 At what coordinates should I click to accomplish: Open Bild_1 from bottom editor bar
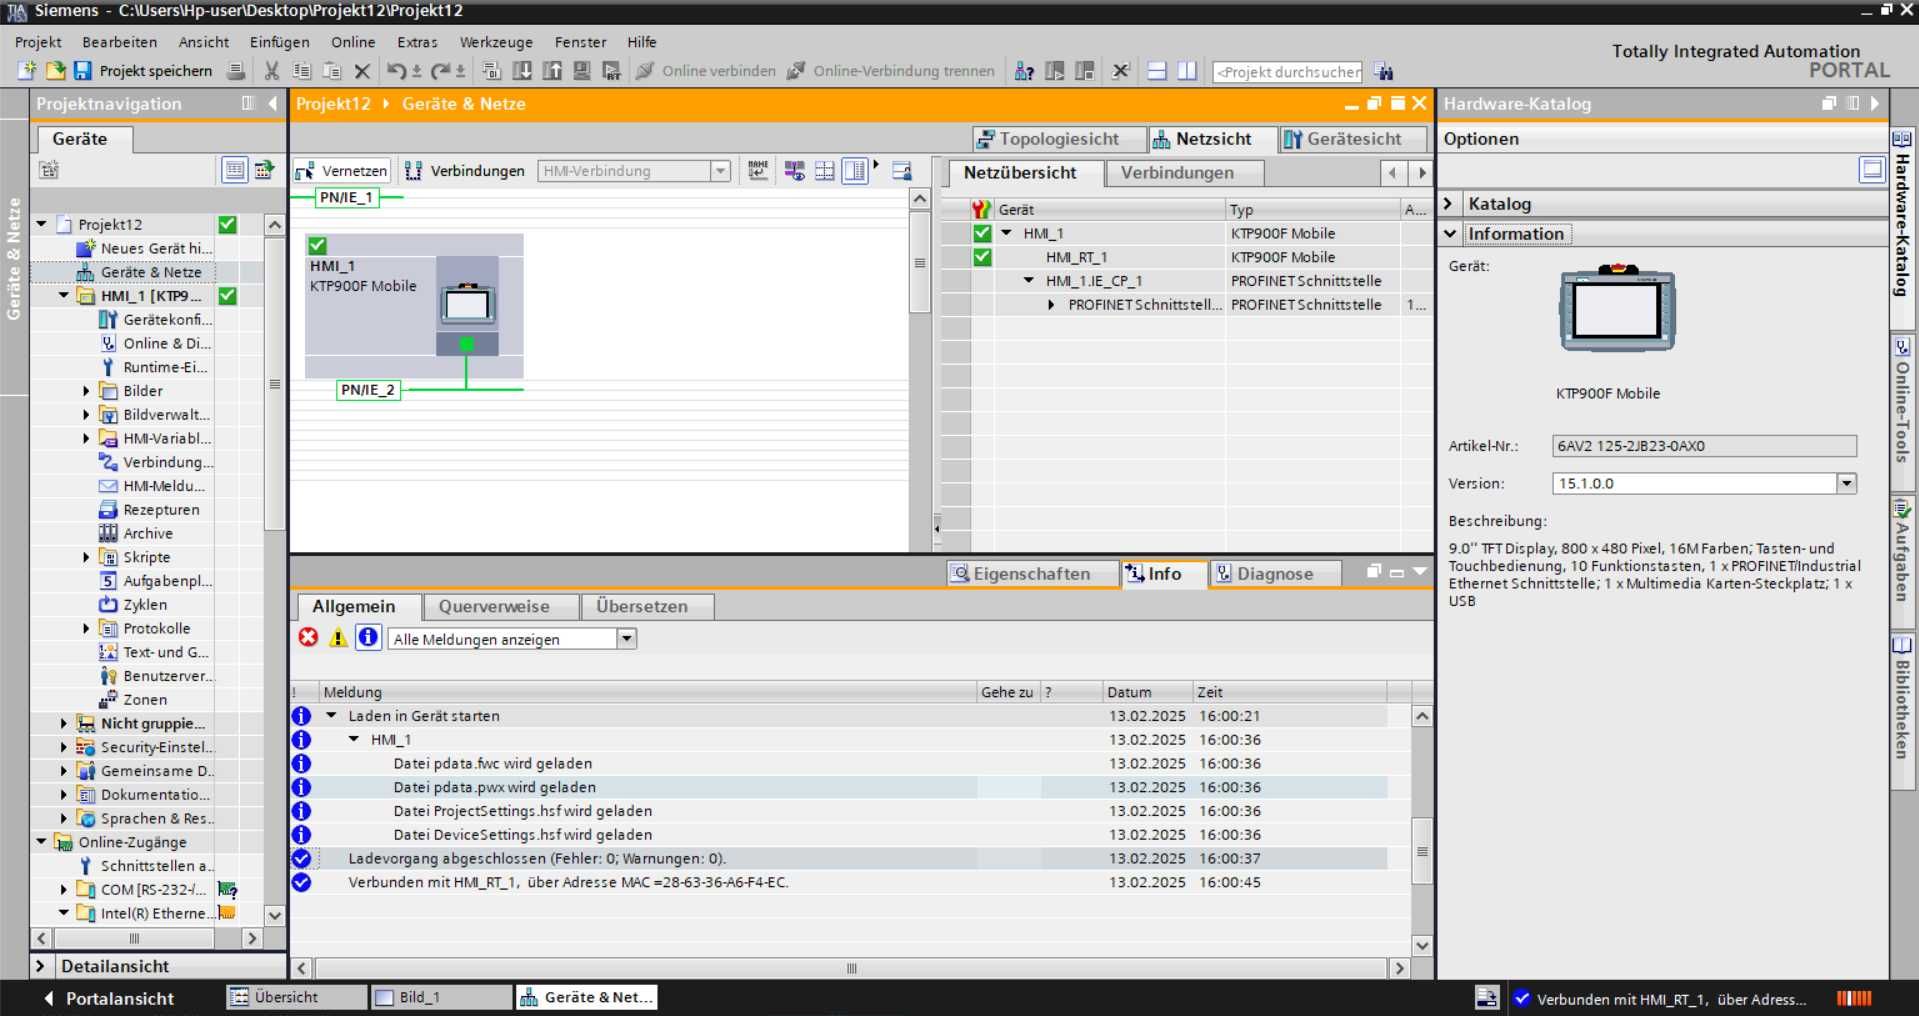click(x=440, y=997)
